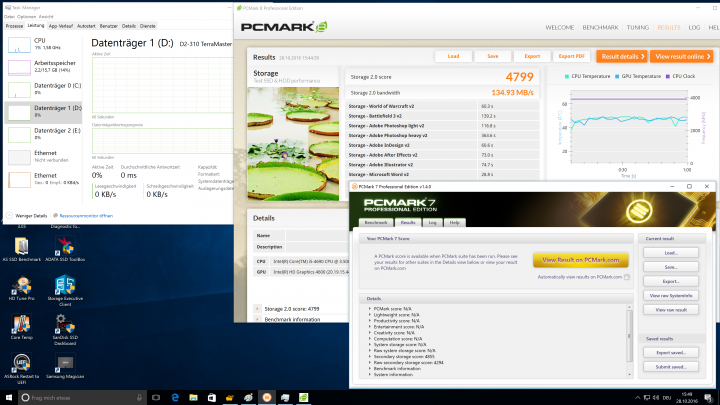The height and width of the screenshot is (405, 720).
Task: Click the PCMark 8 green taskbar icon
Action: click(x=304, y=398)
